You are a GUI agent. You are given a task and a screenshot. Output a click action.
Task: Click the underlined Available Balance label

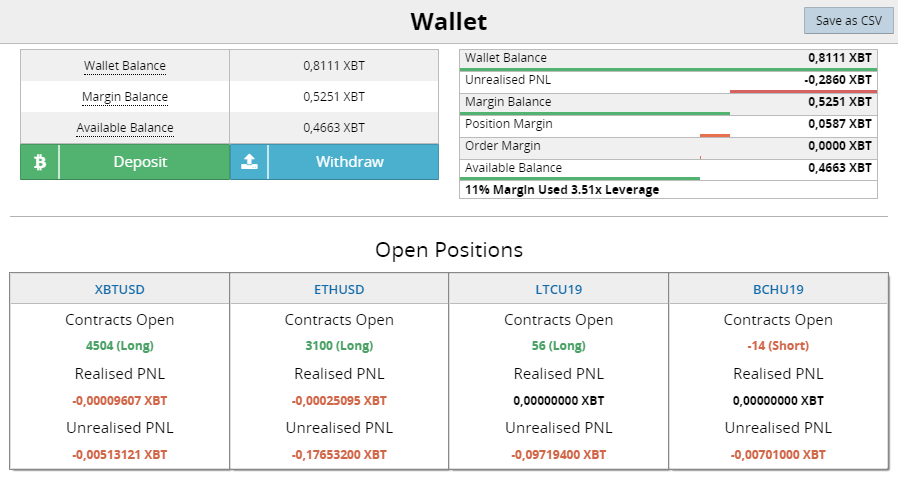(x=125, y=128)
